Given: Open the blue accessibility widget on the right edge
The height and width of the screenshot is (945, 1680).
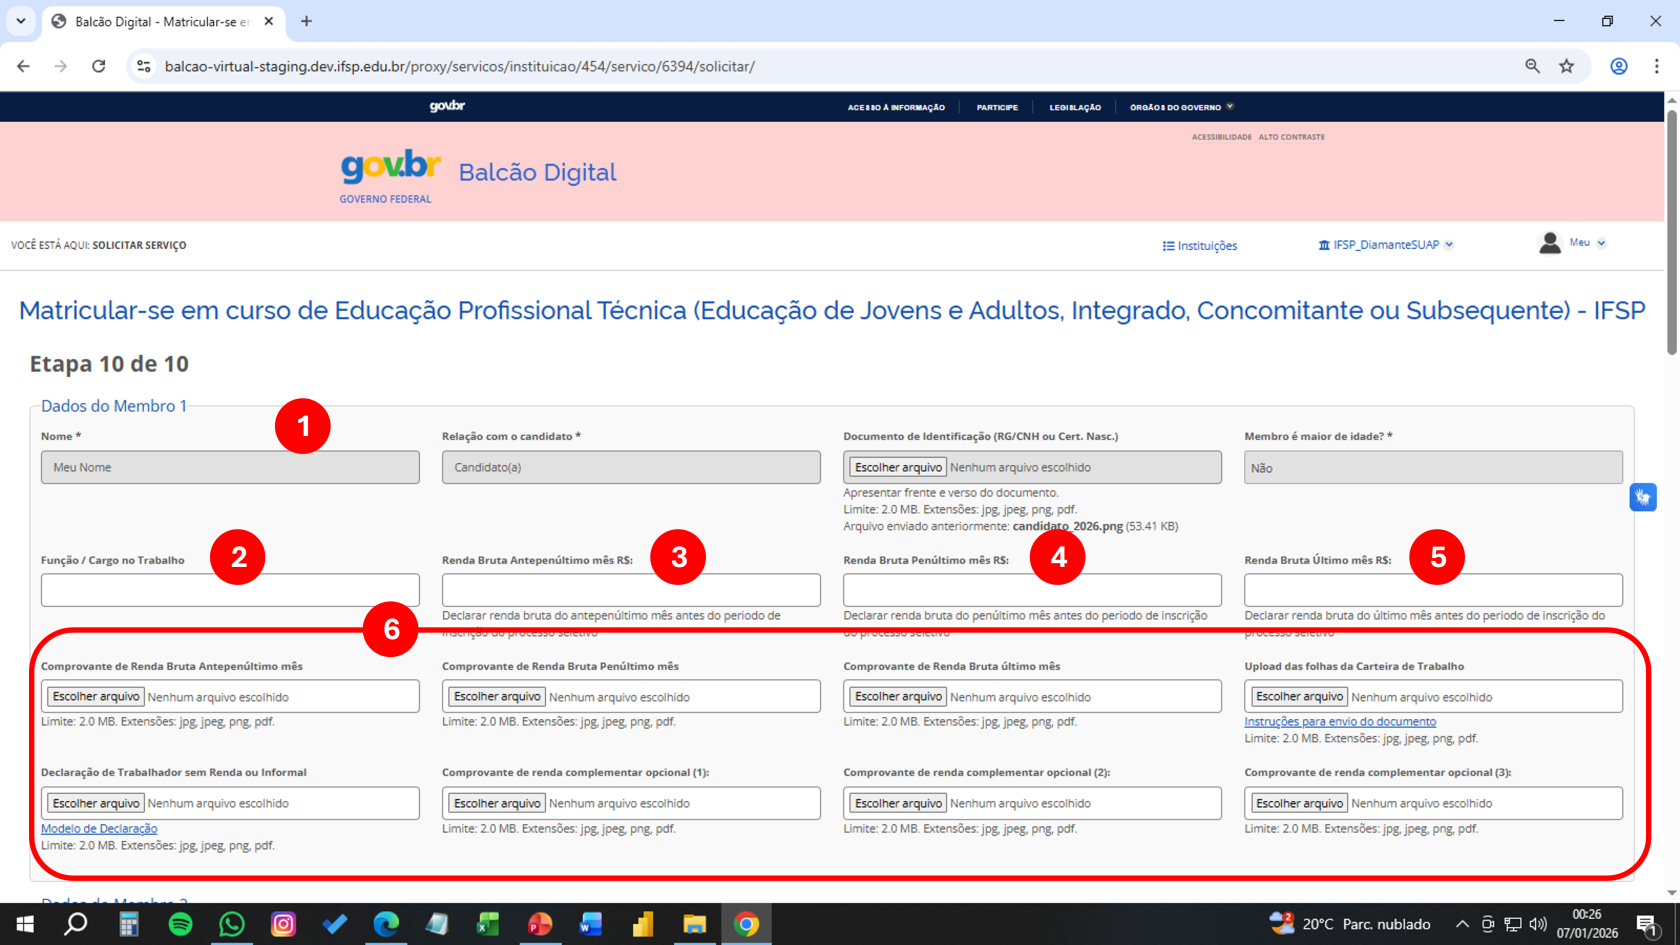Looking at the screenshot, I should (x=1643, y=497).
